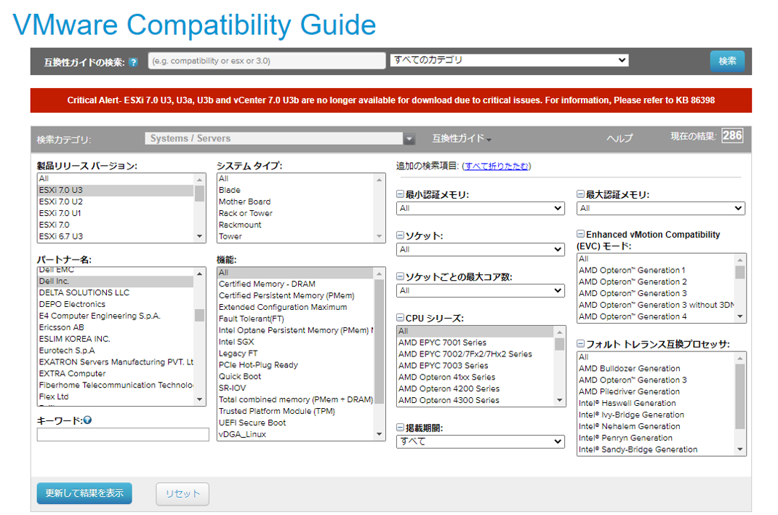Collapse the ソケットごとの最大コア数 section toggle

click(400, 276)
